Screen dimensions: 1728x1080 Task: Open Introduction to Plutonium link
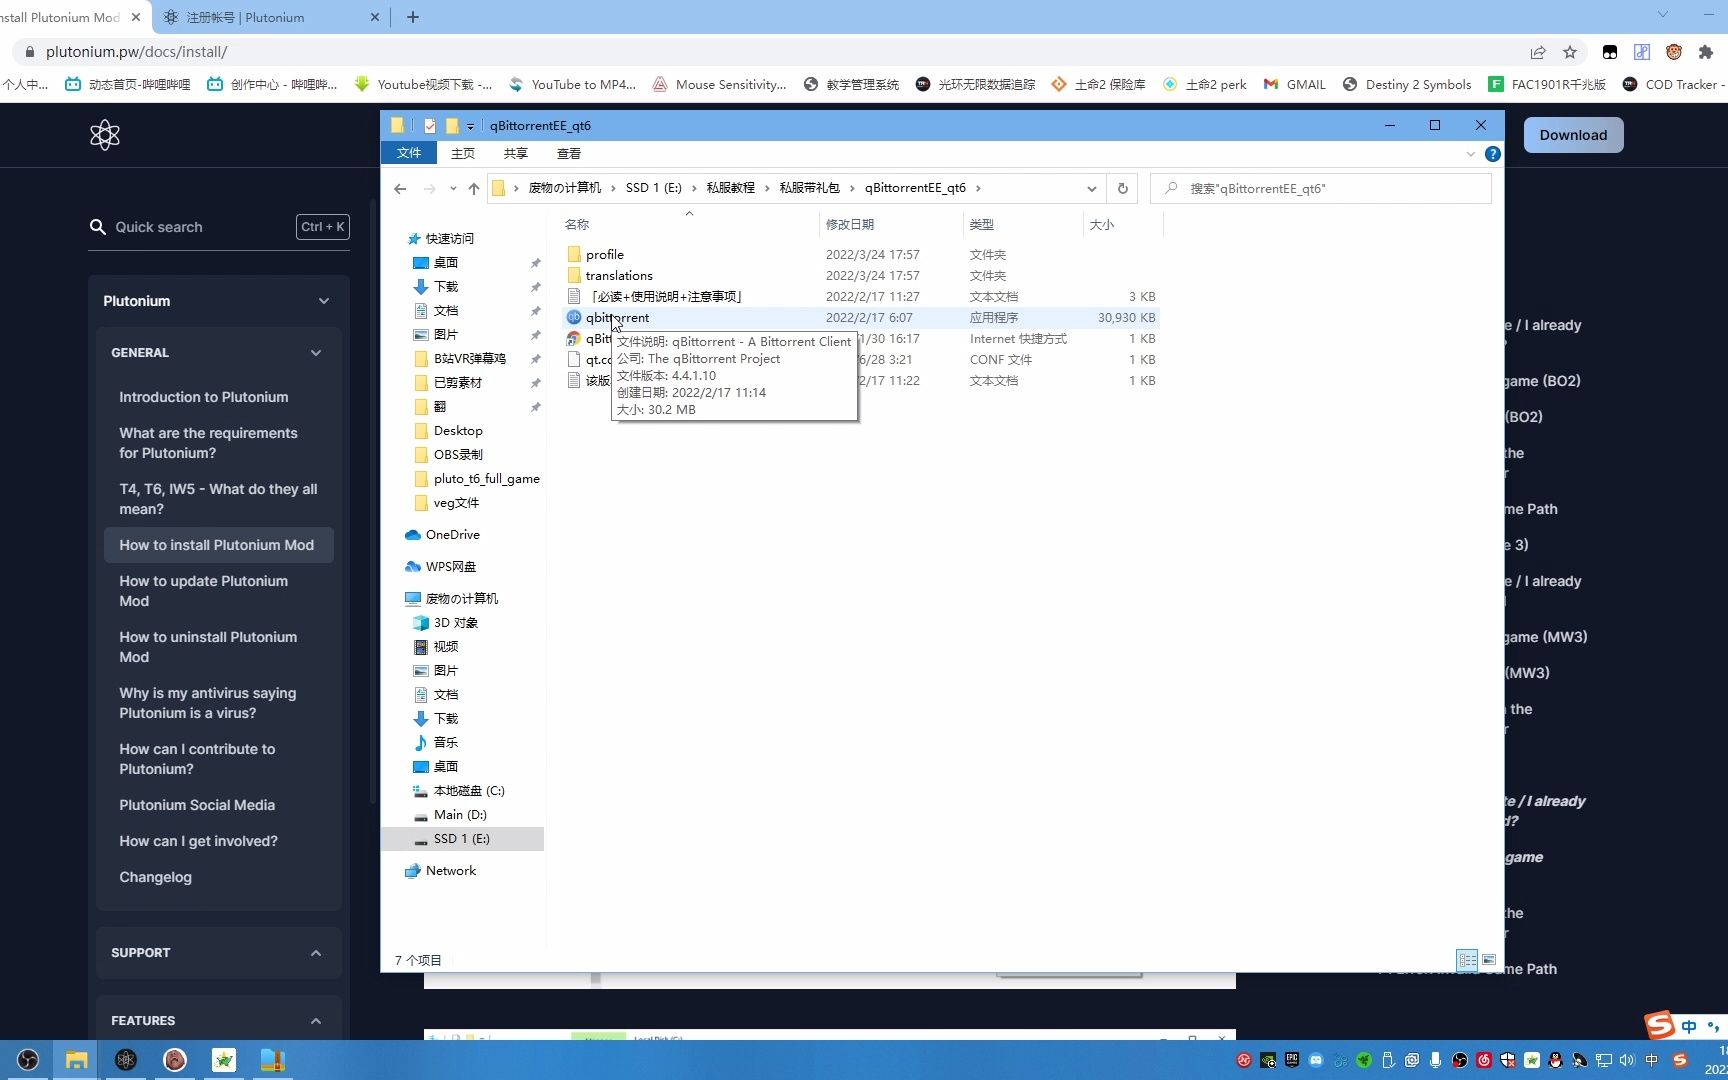click(204, 397)
